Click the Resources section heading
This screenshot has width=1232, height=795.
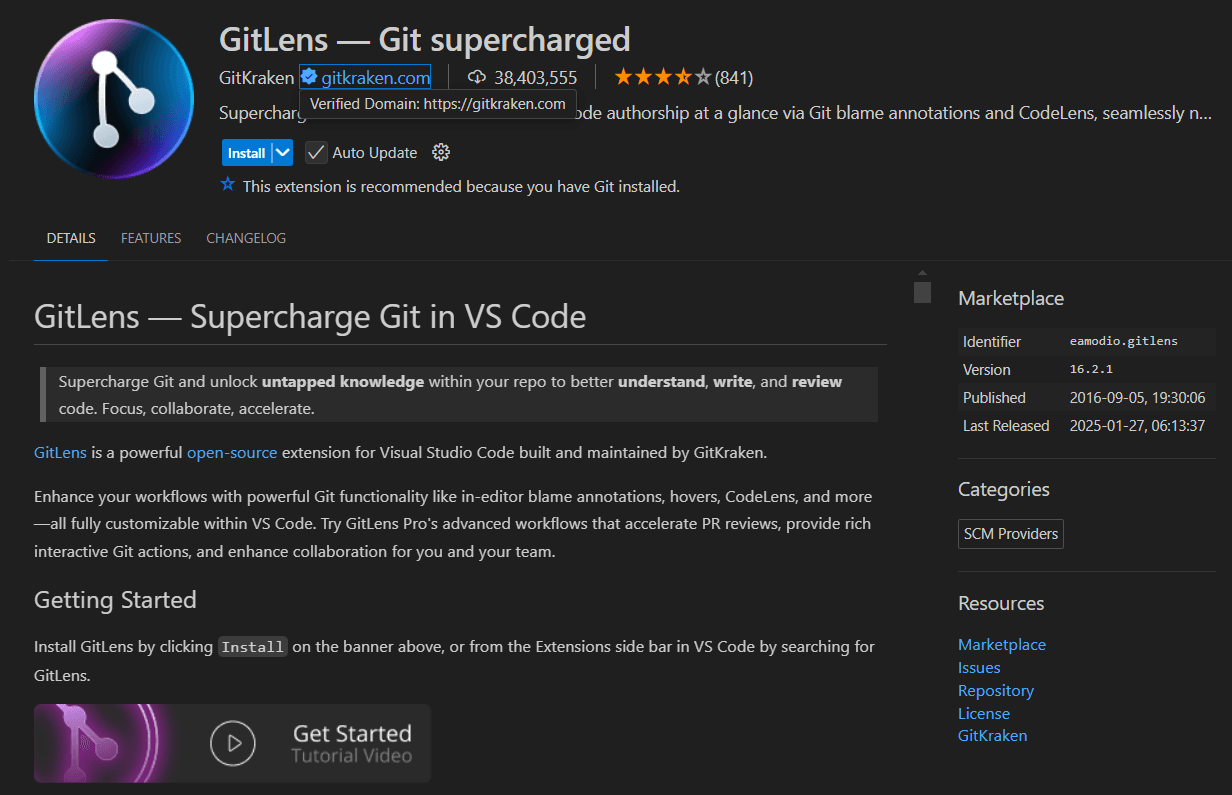1001,603
